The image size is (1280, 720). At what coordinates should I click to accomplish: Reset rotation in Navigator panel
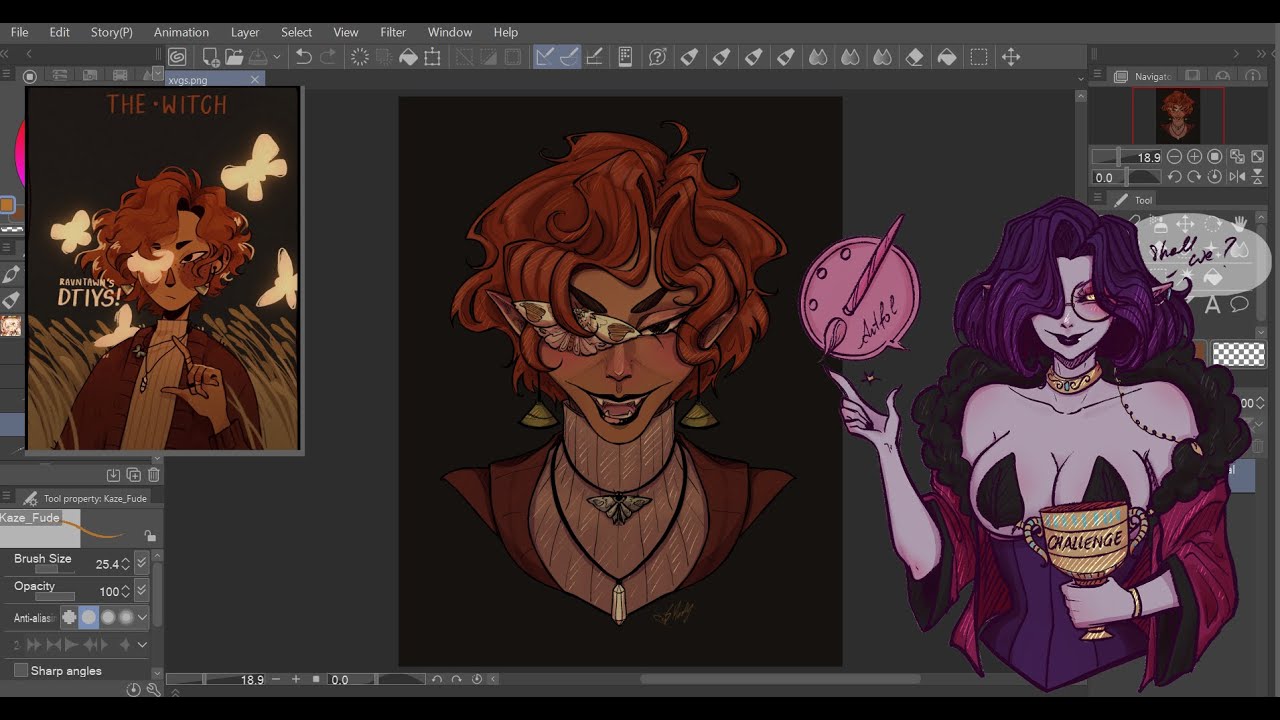point(1214,176)
